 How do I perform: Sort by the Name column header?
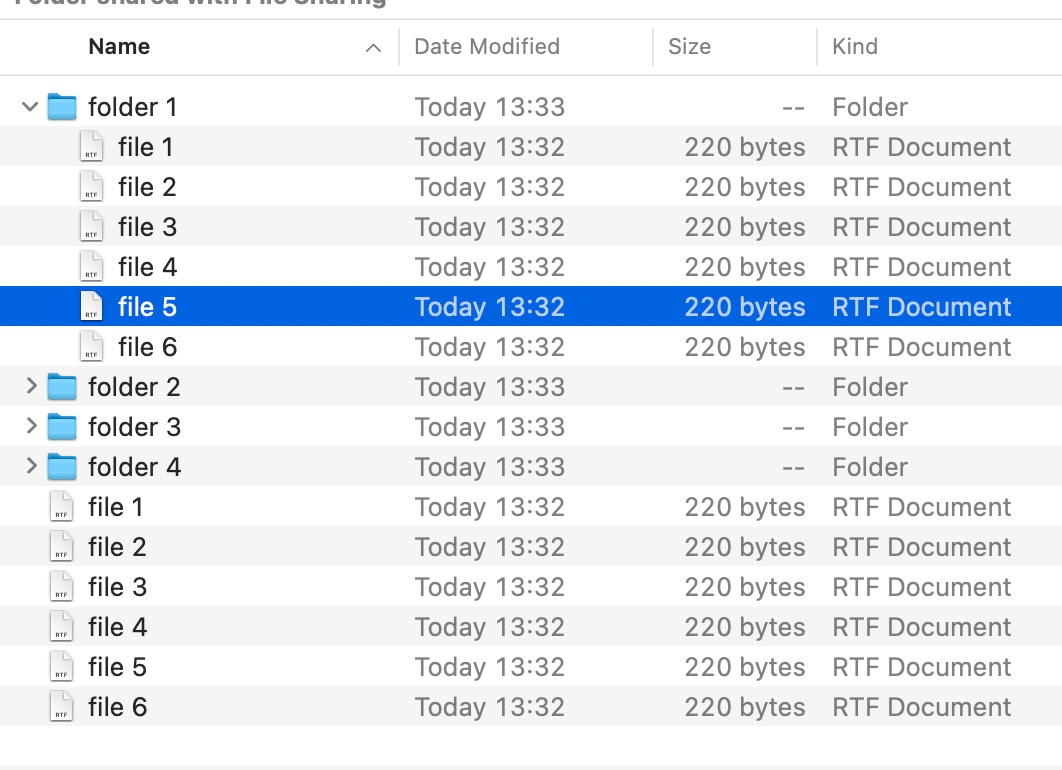click(119, 47)
